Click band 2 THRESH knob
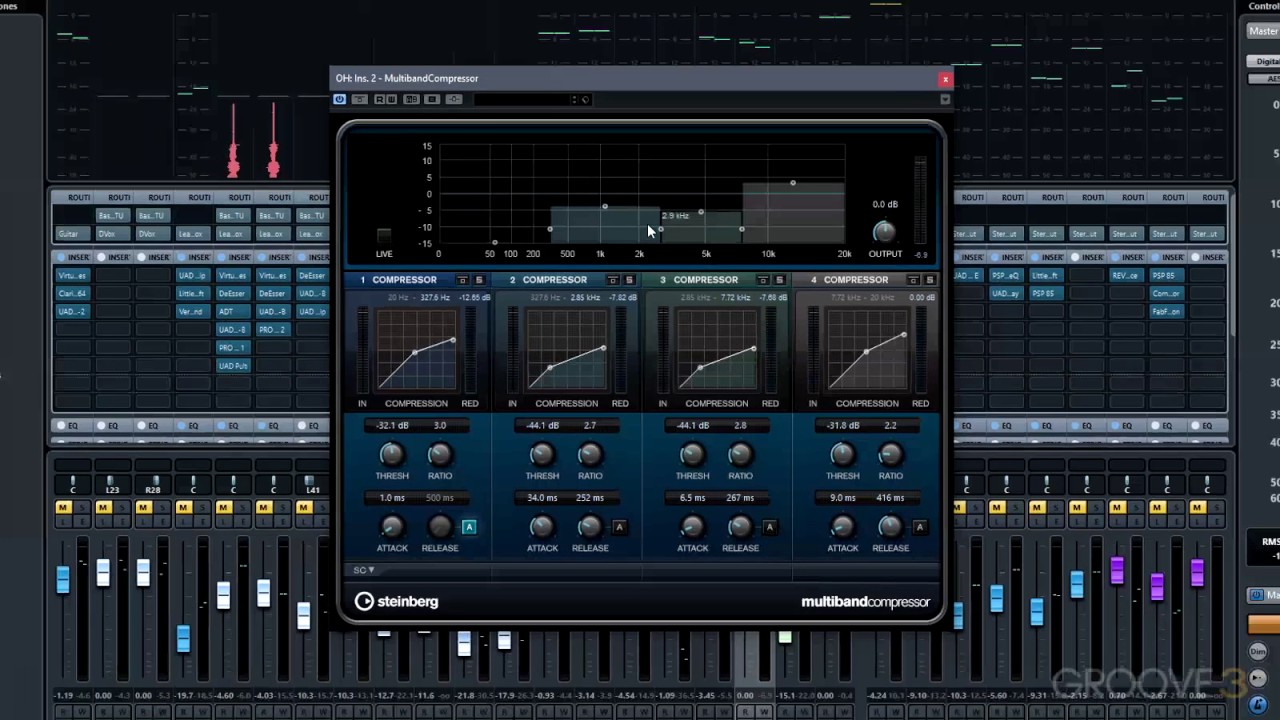1280x720 pixels. click(x=542, y=455)
